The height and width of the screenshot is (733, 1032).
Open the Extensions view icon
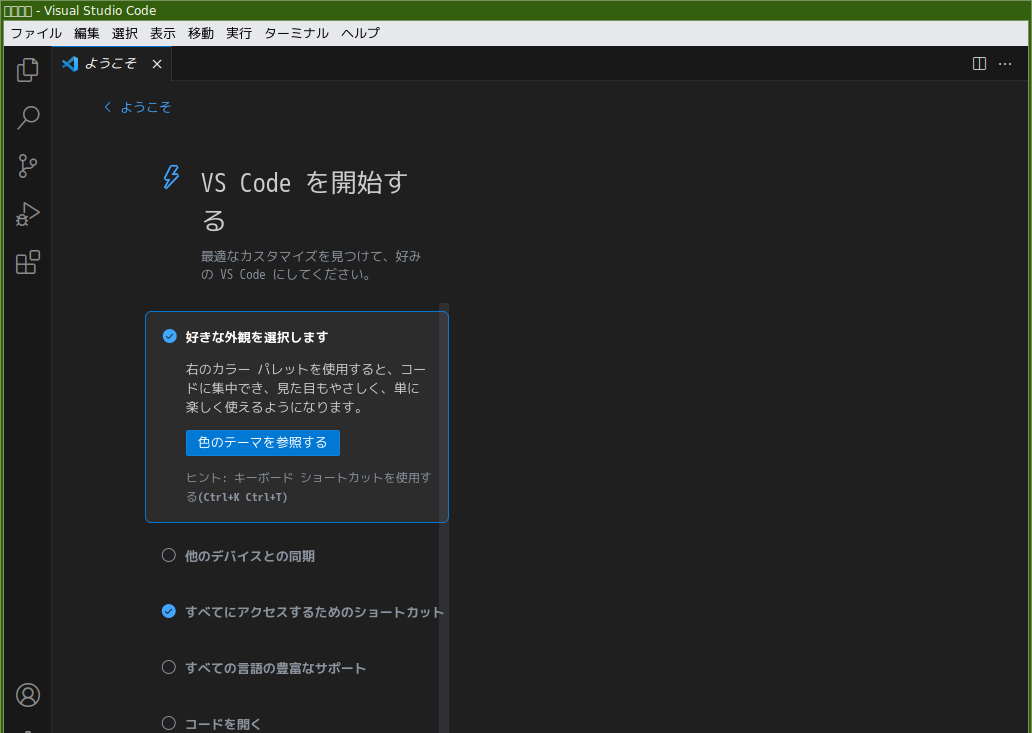tap(28, 262)
